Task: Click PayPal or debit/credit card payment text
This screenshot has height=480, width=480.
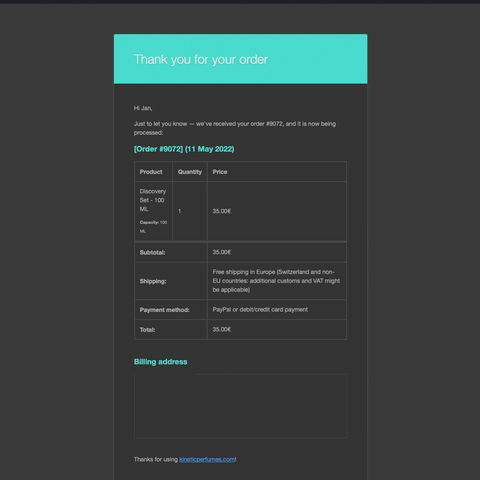Action: [x=260, y=309]
